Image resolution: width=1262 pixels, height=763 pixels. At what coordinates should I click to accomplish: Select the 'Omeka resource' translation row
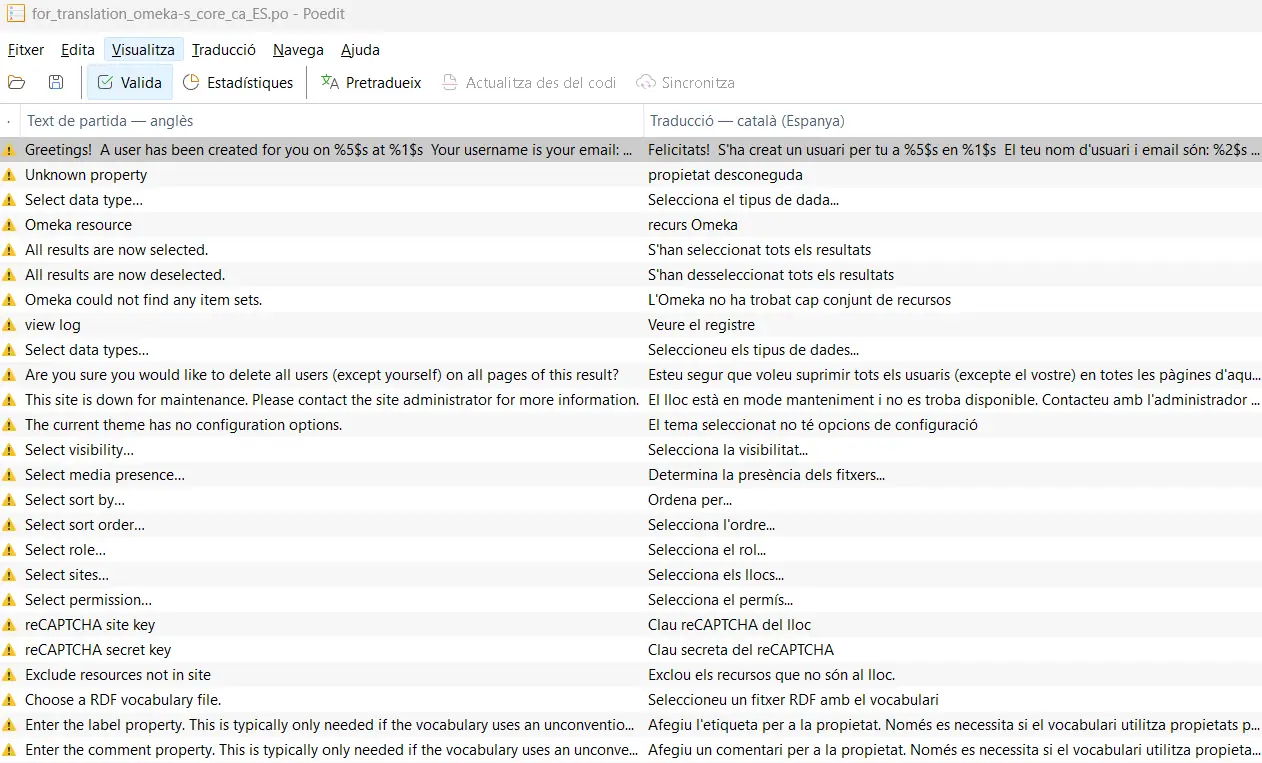pyautogui.click(x=300, y=224)
